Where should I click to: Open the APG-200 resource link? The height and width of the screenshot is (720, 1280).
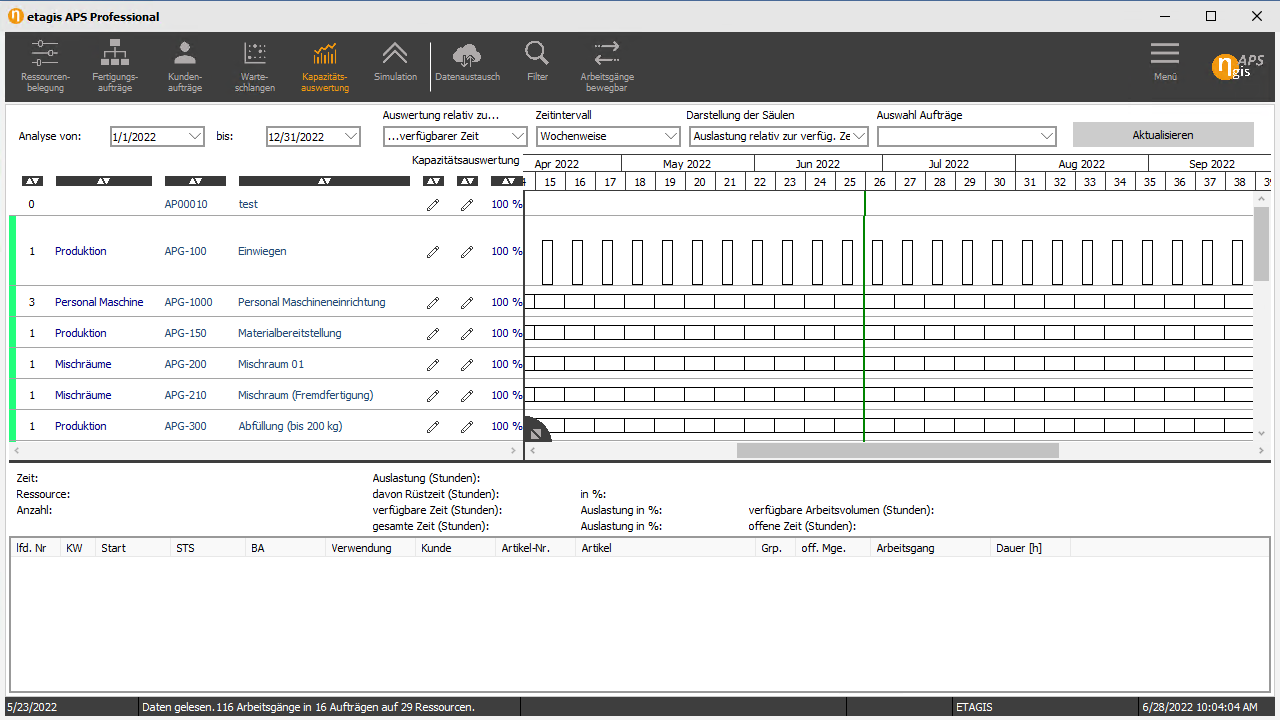tap(186, 365)
